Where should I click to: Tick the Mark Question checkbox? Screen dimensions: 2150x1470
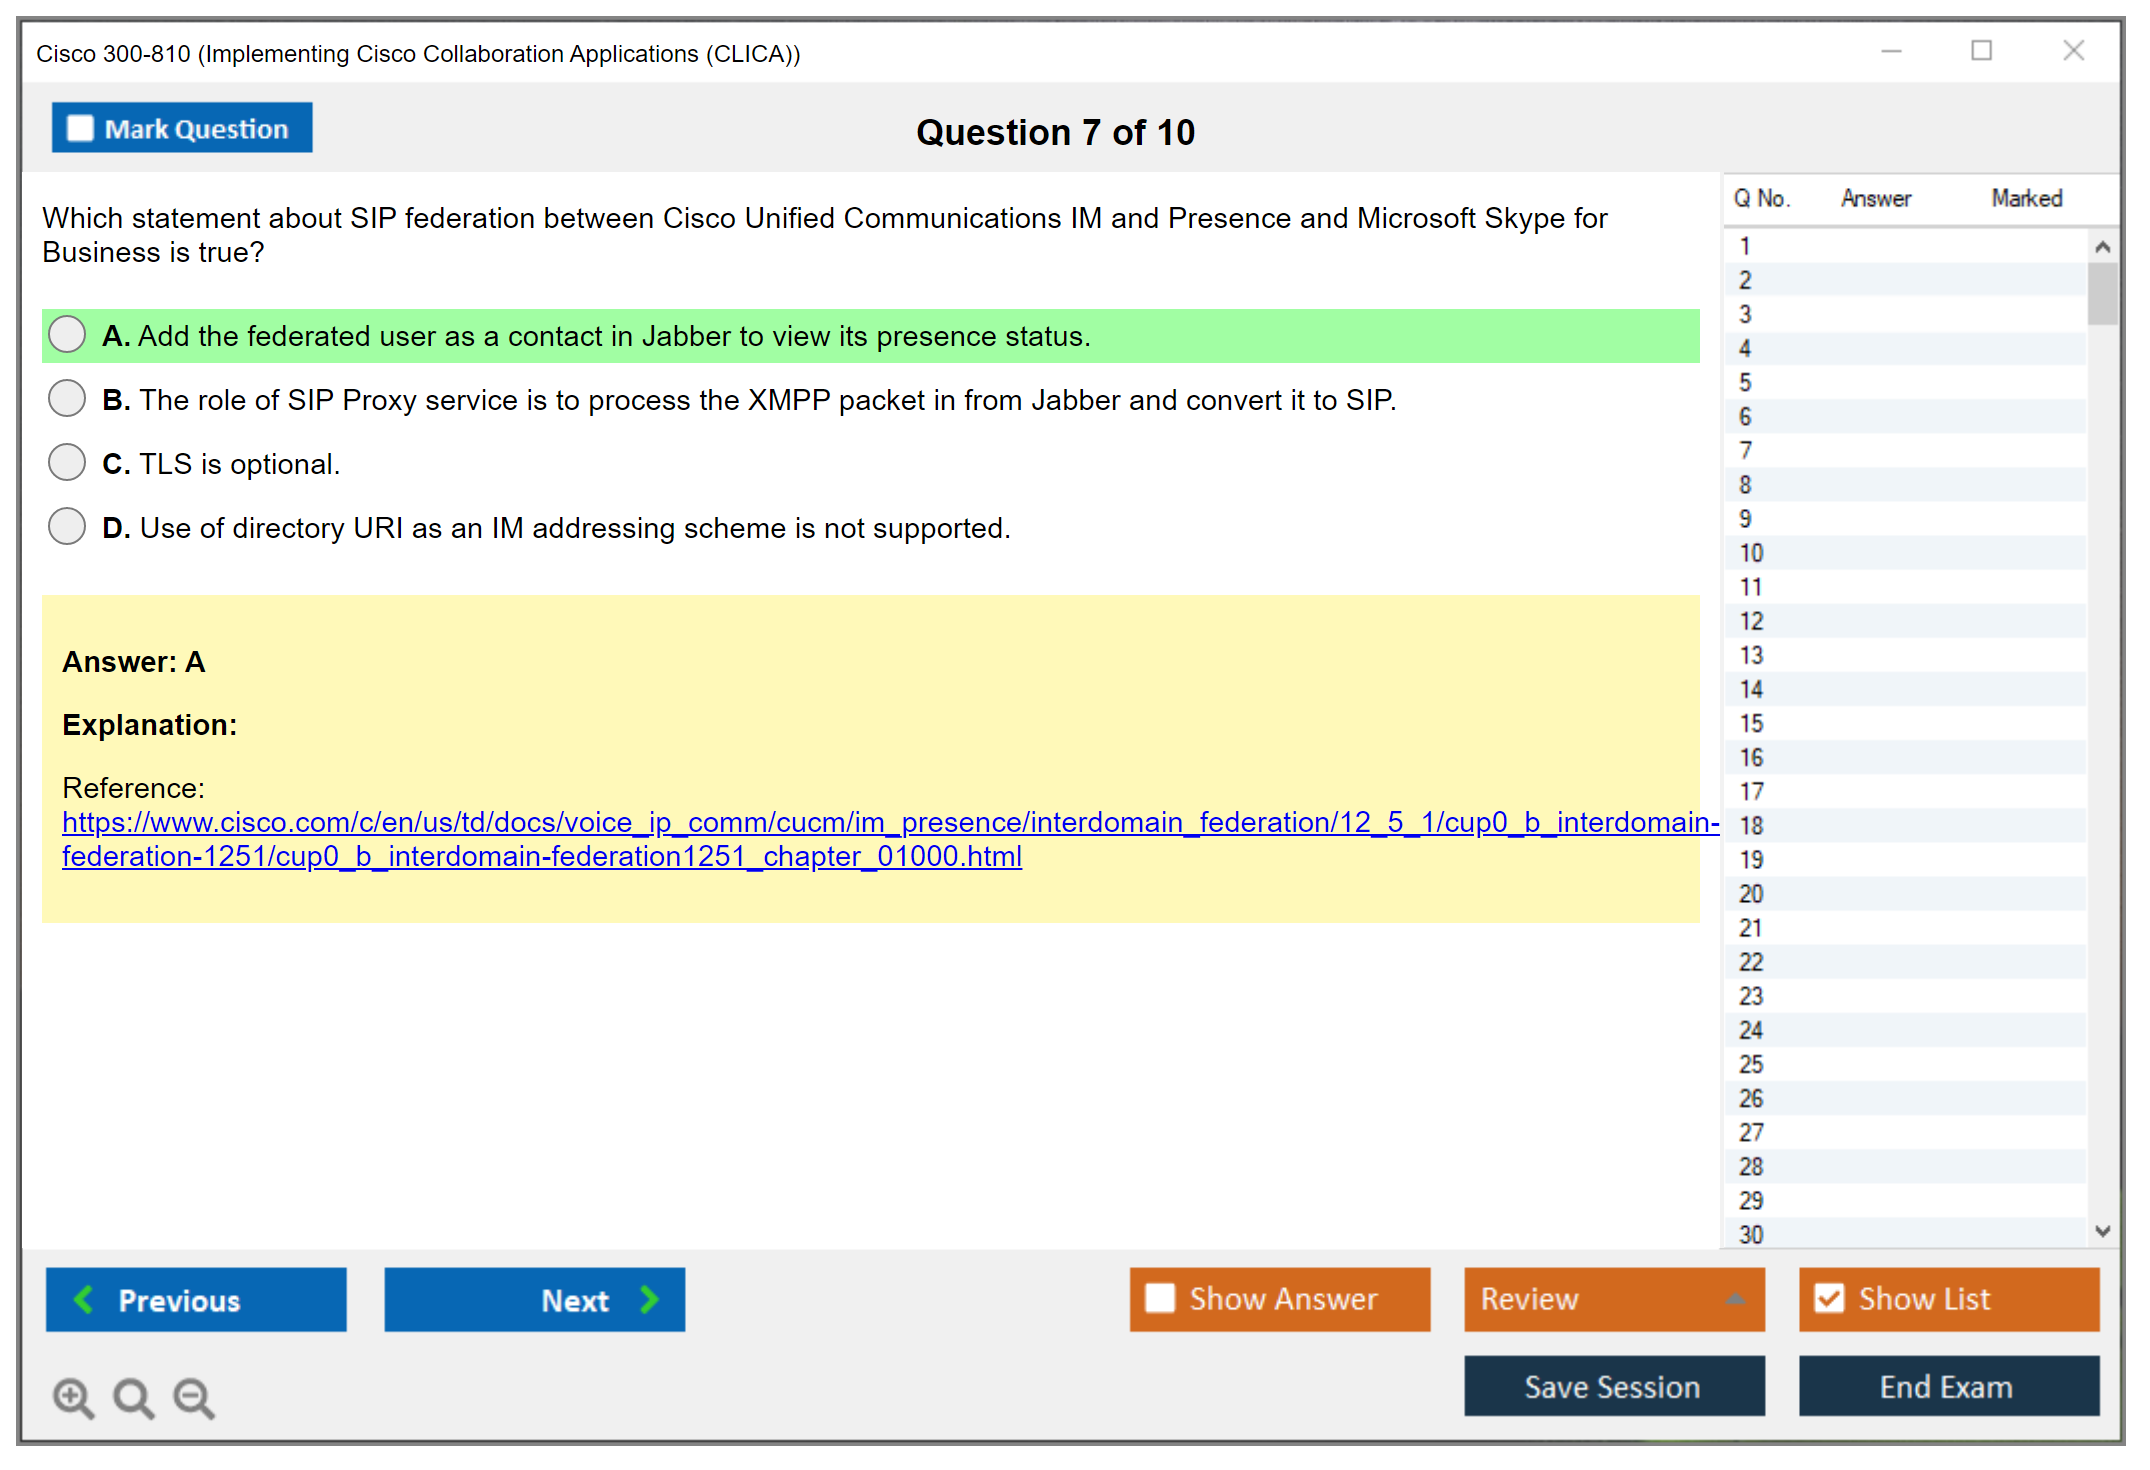pos(80,128)
